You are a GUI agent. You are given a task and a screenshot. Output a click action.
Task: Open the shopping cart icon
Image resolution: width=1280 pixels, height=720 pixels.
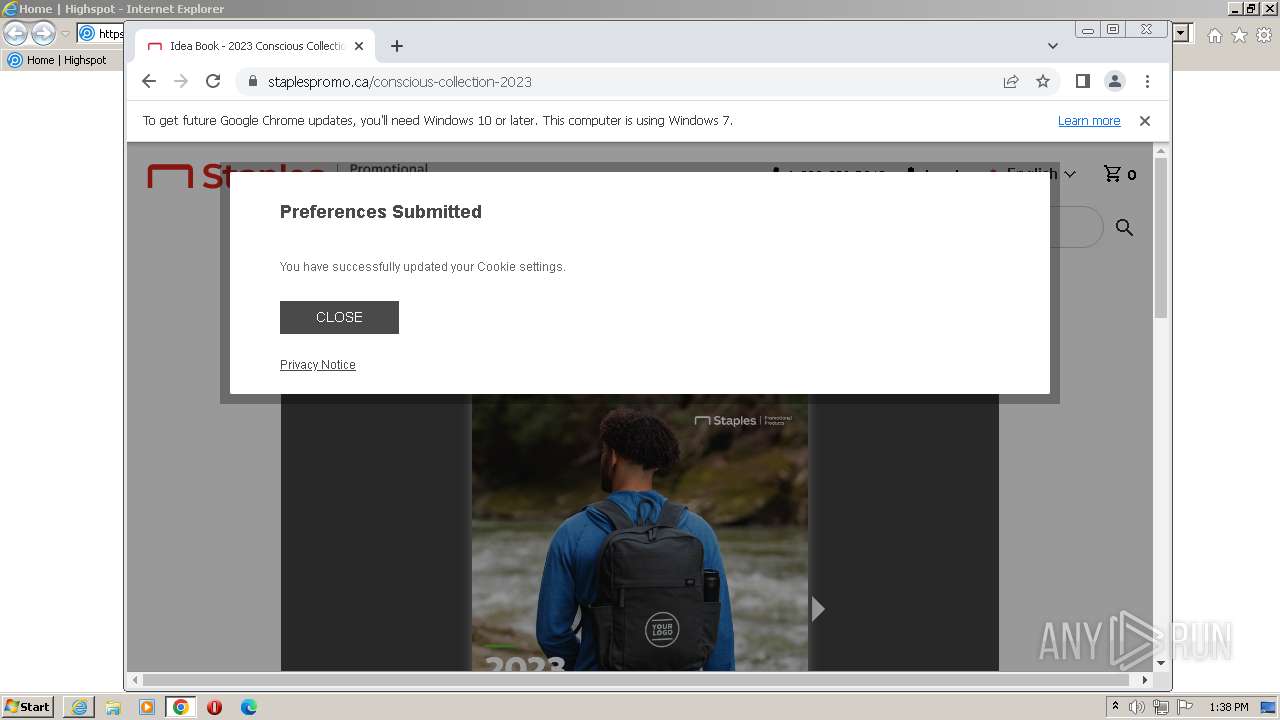pyautogui.click(x=1112, y=173)
